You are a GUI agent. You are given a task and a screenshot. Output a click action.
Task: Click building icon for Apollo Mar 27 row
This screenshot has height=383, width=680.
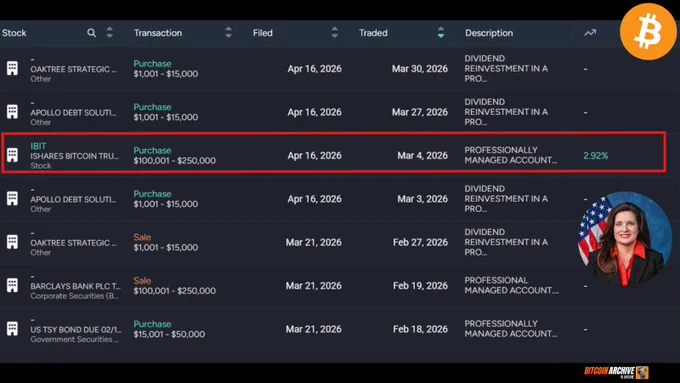point(13,111)
